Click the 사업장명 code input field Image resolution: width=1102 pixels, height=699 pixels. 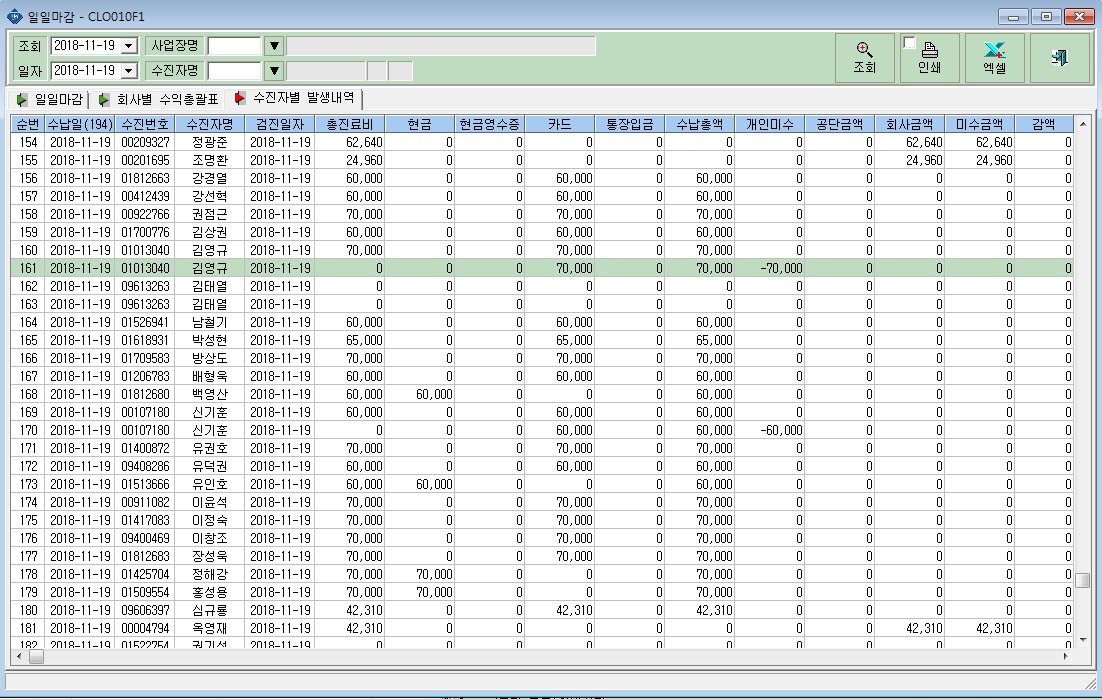pyautogui.click(x=235, y=46)
